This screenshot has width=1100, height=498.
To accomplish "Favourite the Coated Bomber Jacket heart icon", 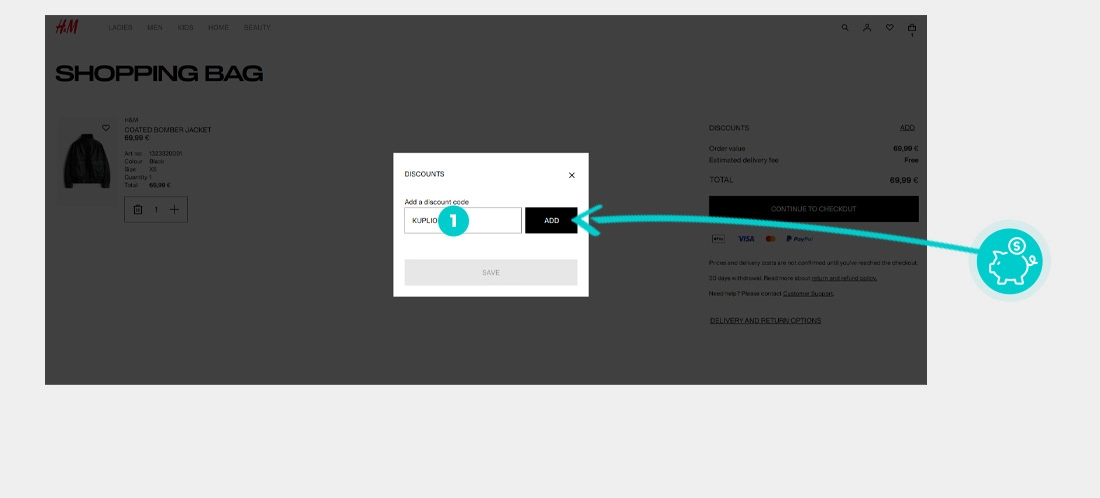I will [x=106, y=128].
